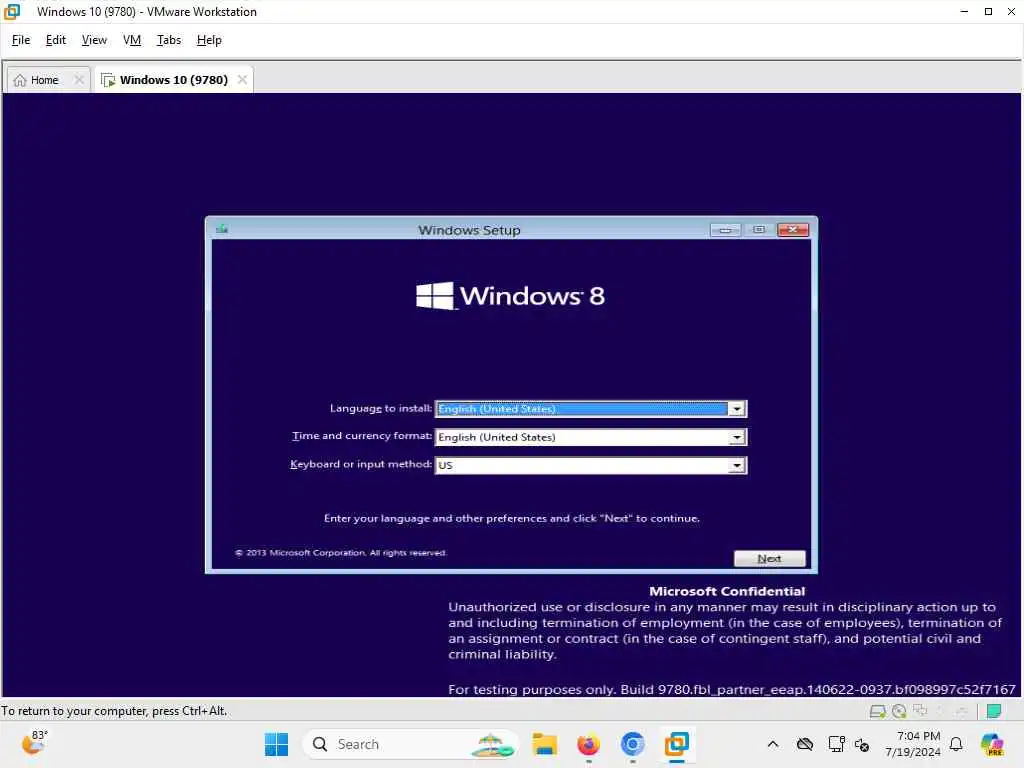Minimize the VMware Workstation window
1024x768 pixels.
[x=964, y=11]
